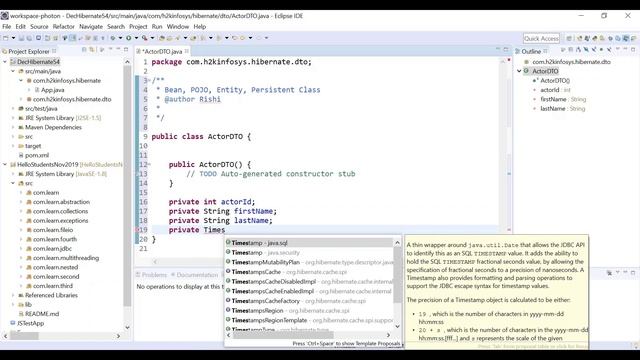
Task: Click content assist vertical scrollbar down arrow
Action: 397,327
